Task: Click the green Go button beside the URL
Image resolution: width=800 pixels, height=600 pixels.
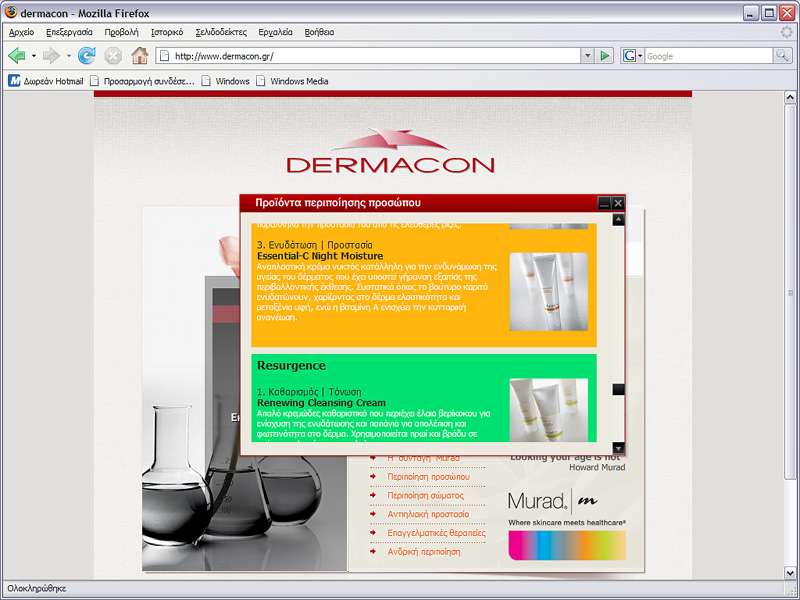Action: [x=605, y=56]
